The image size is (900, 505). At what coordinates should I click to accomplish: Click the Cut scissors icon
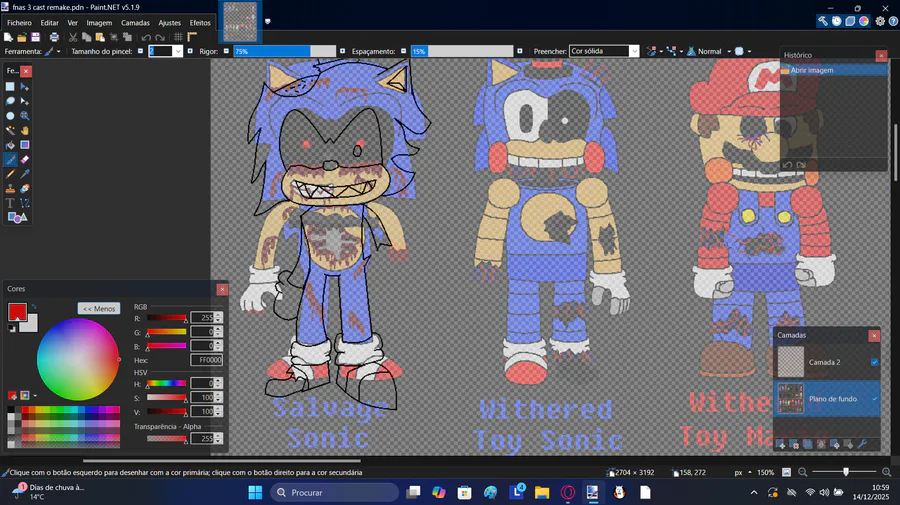[x=73, y=37]
